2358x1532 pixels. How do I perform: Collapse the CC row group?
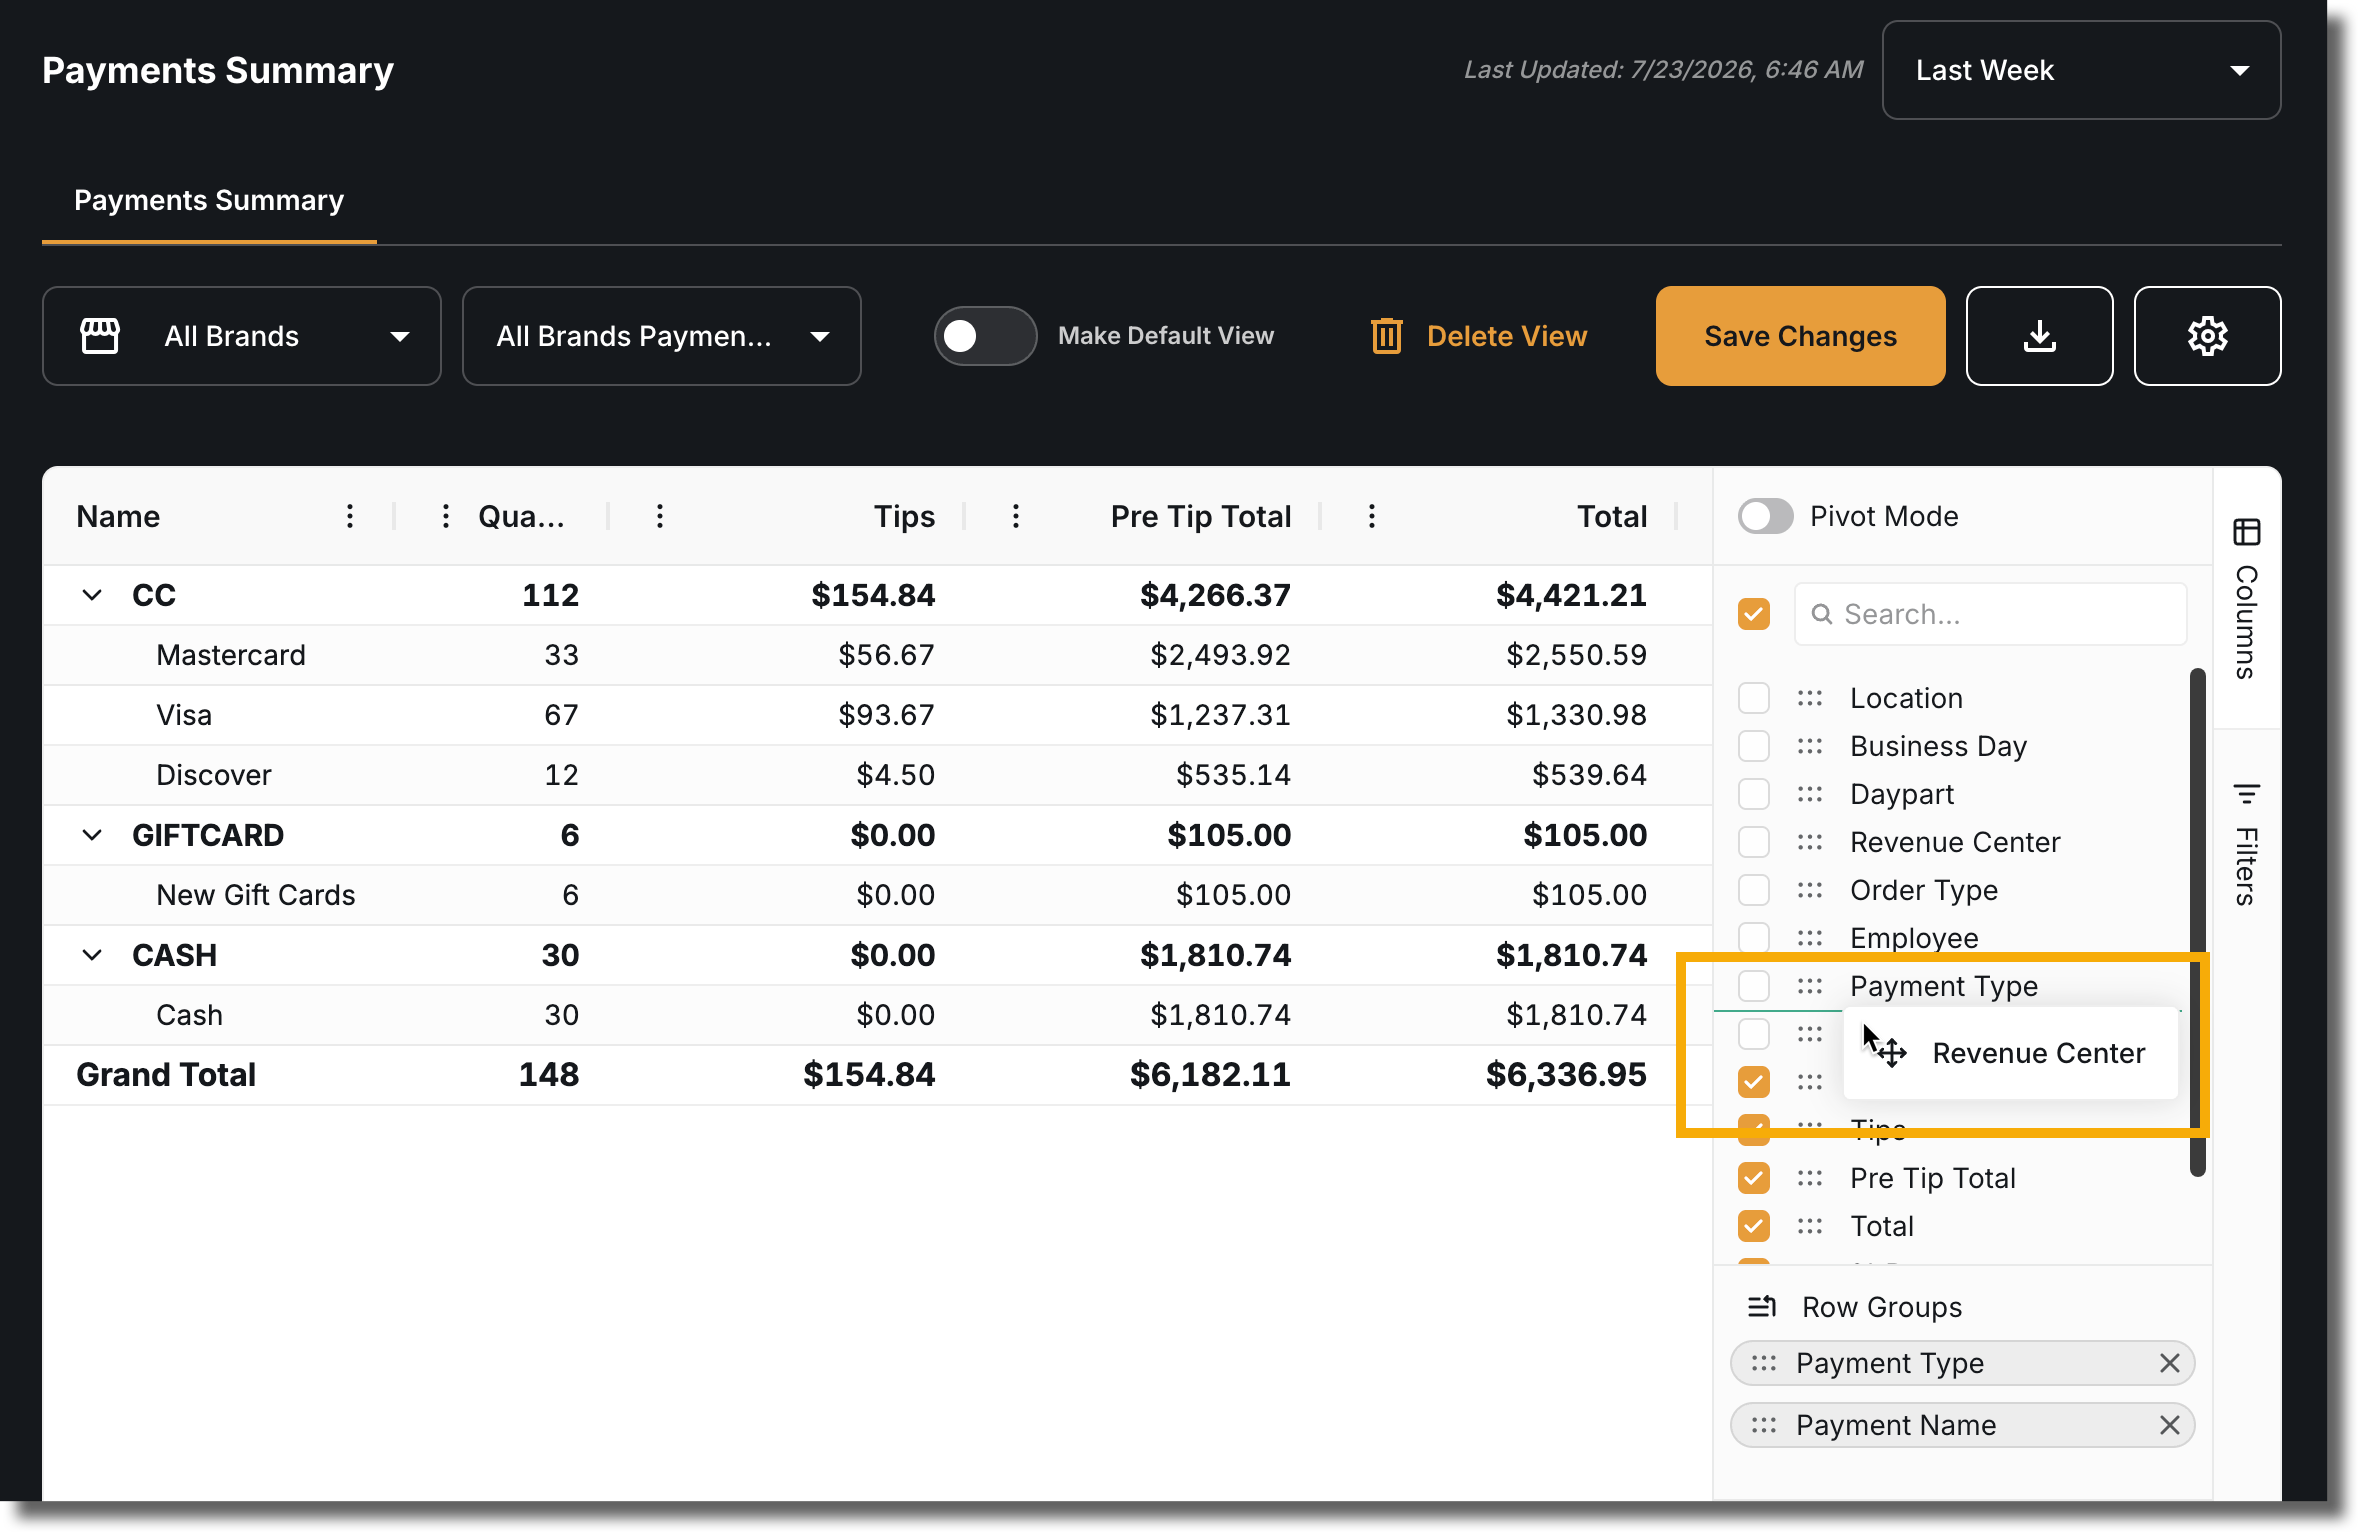point(91,595)
